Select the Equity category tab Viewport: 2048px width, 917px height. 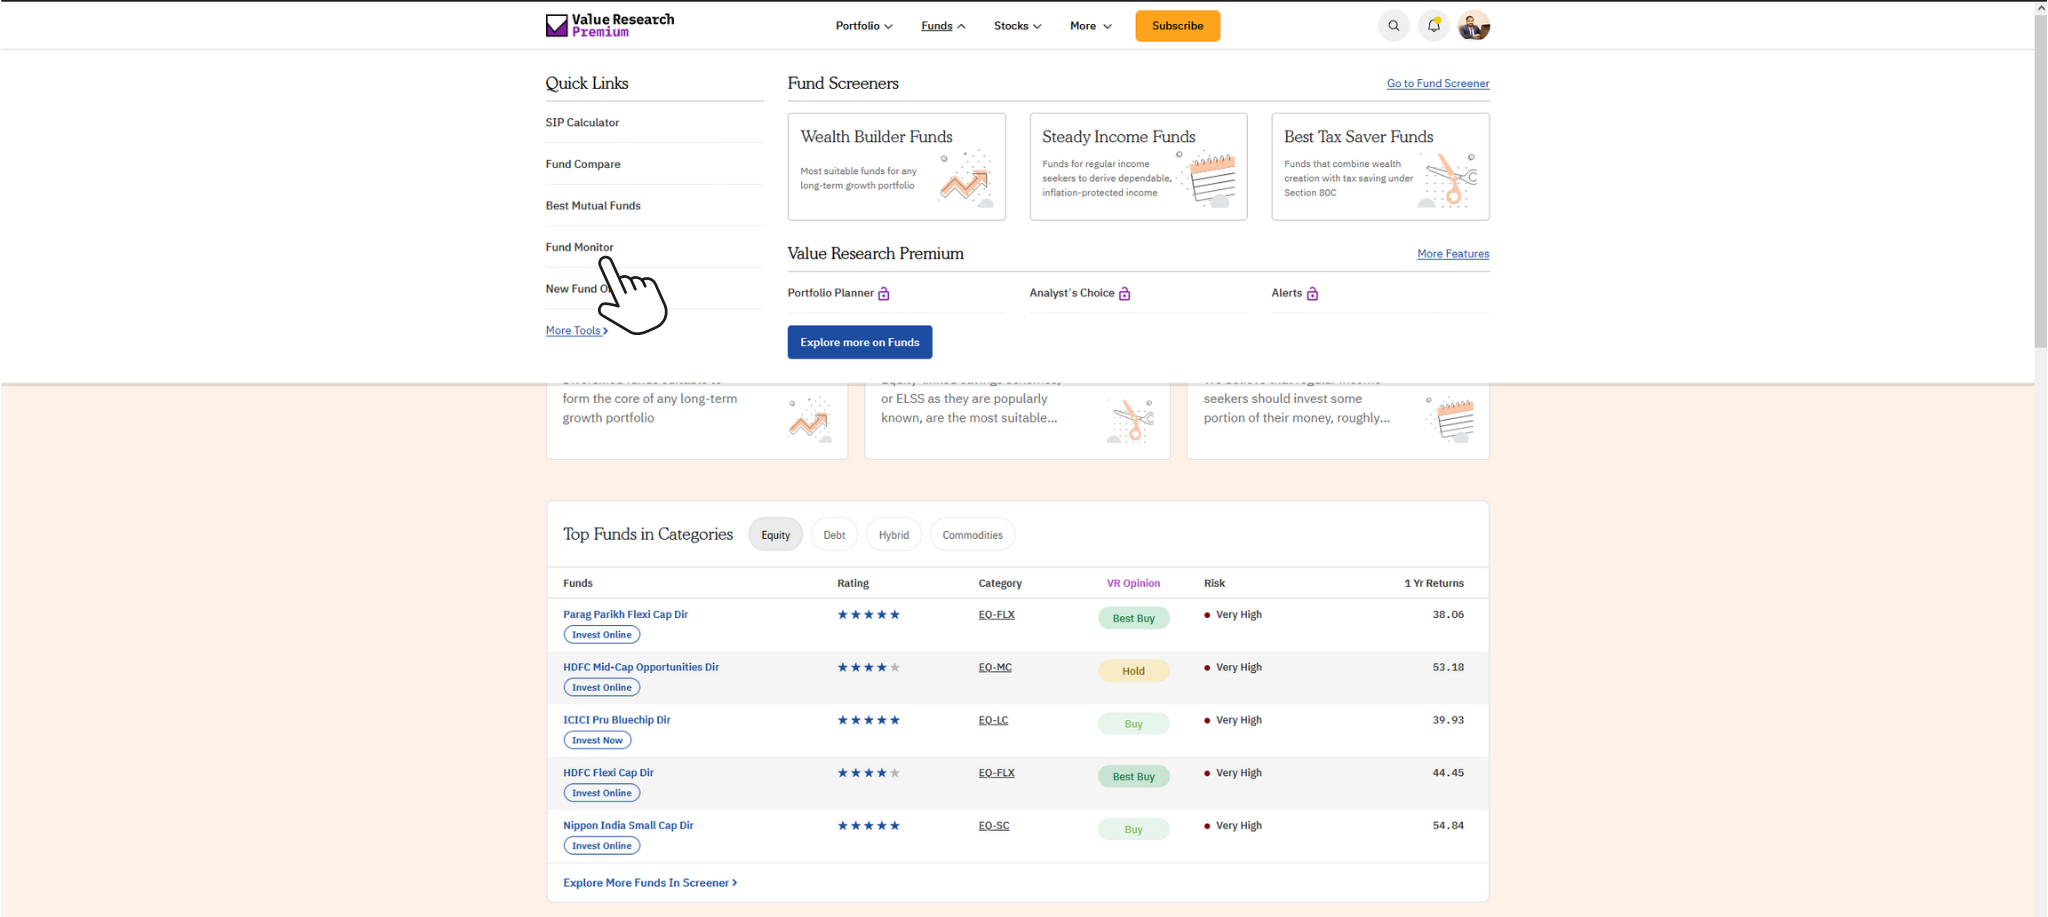click(775, 534)
